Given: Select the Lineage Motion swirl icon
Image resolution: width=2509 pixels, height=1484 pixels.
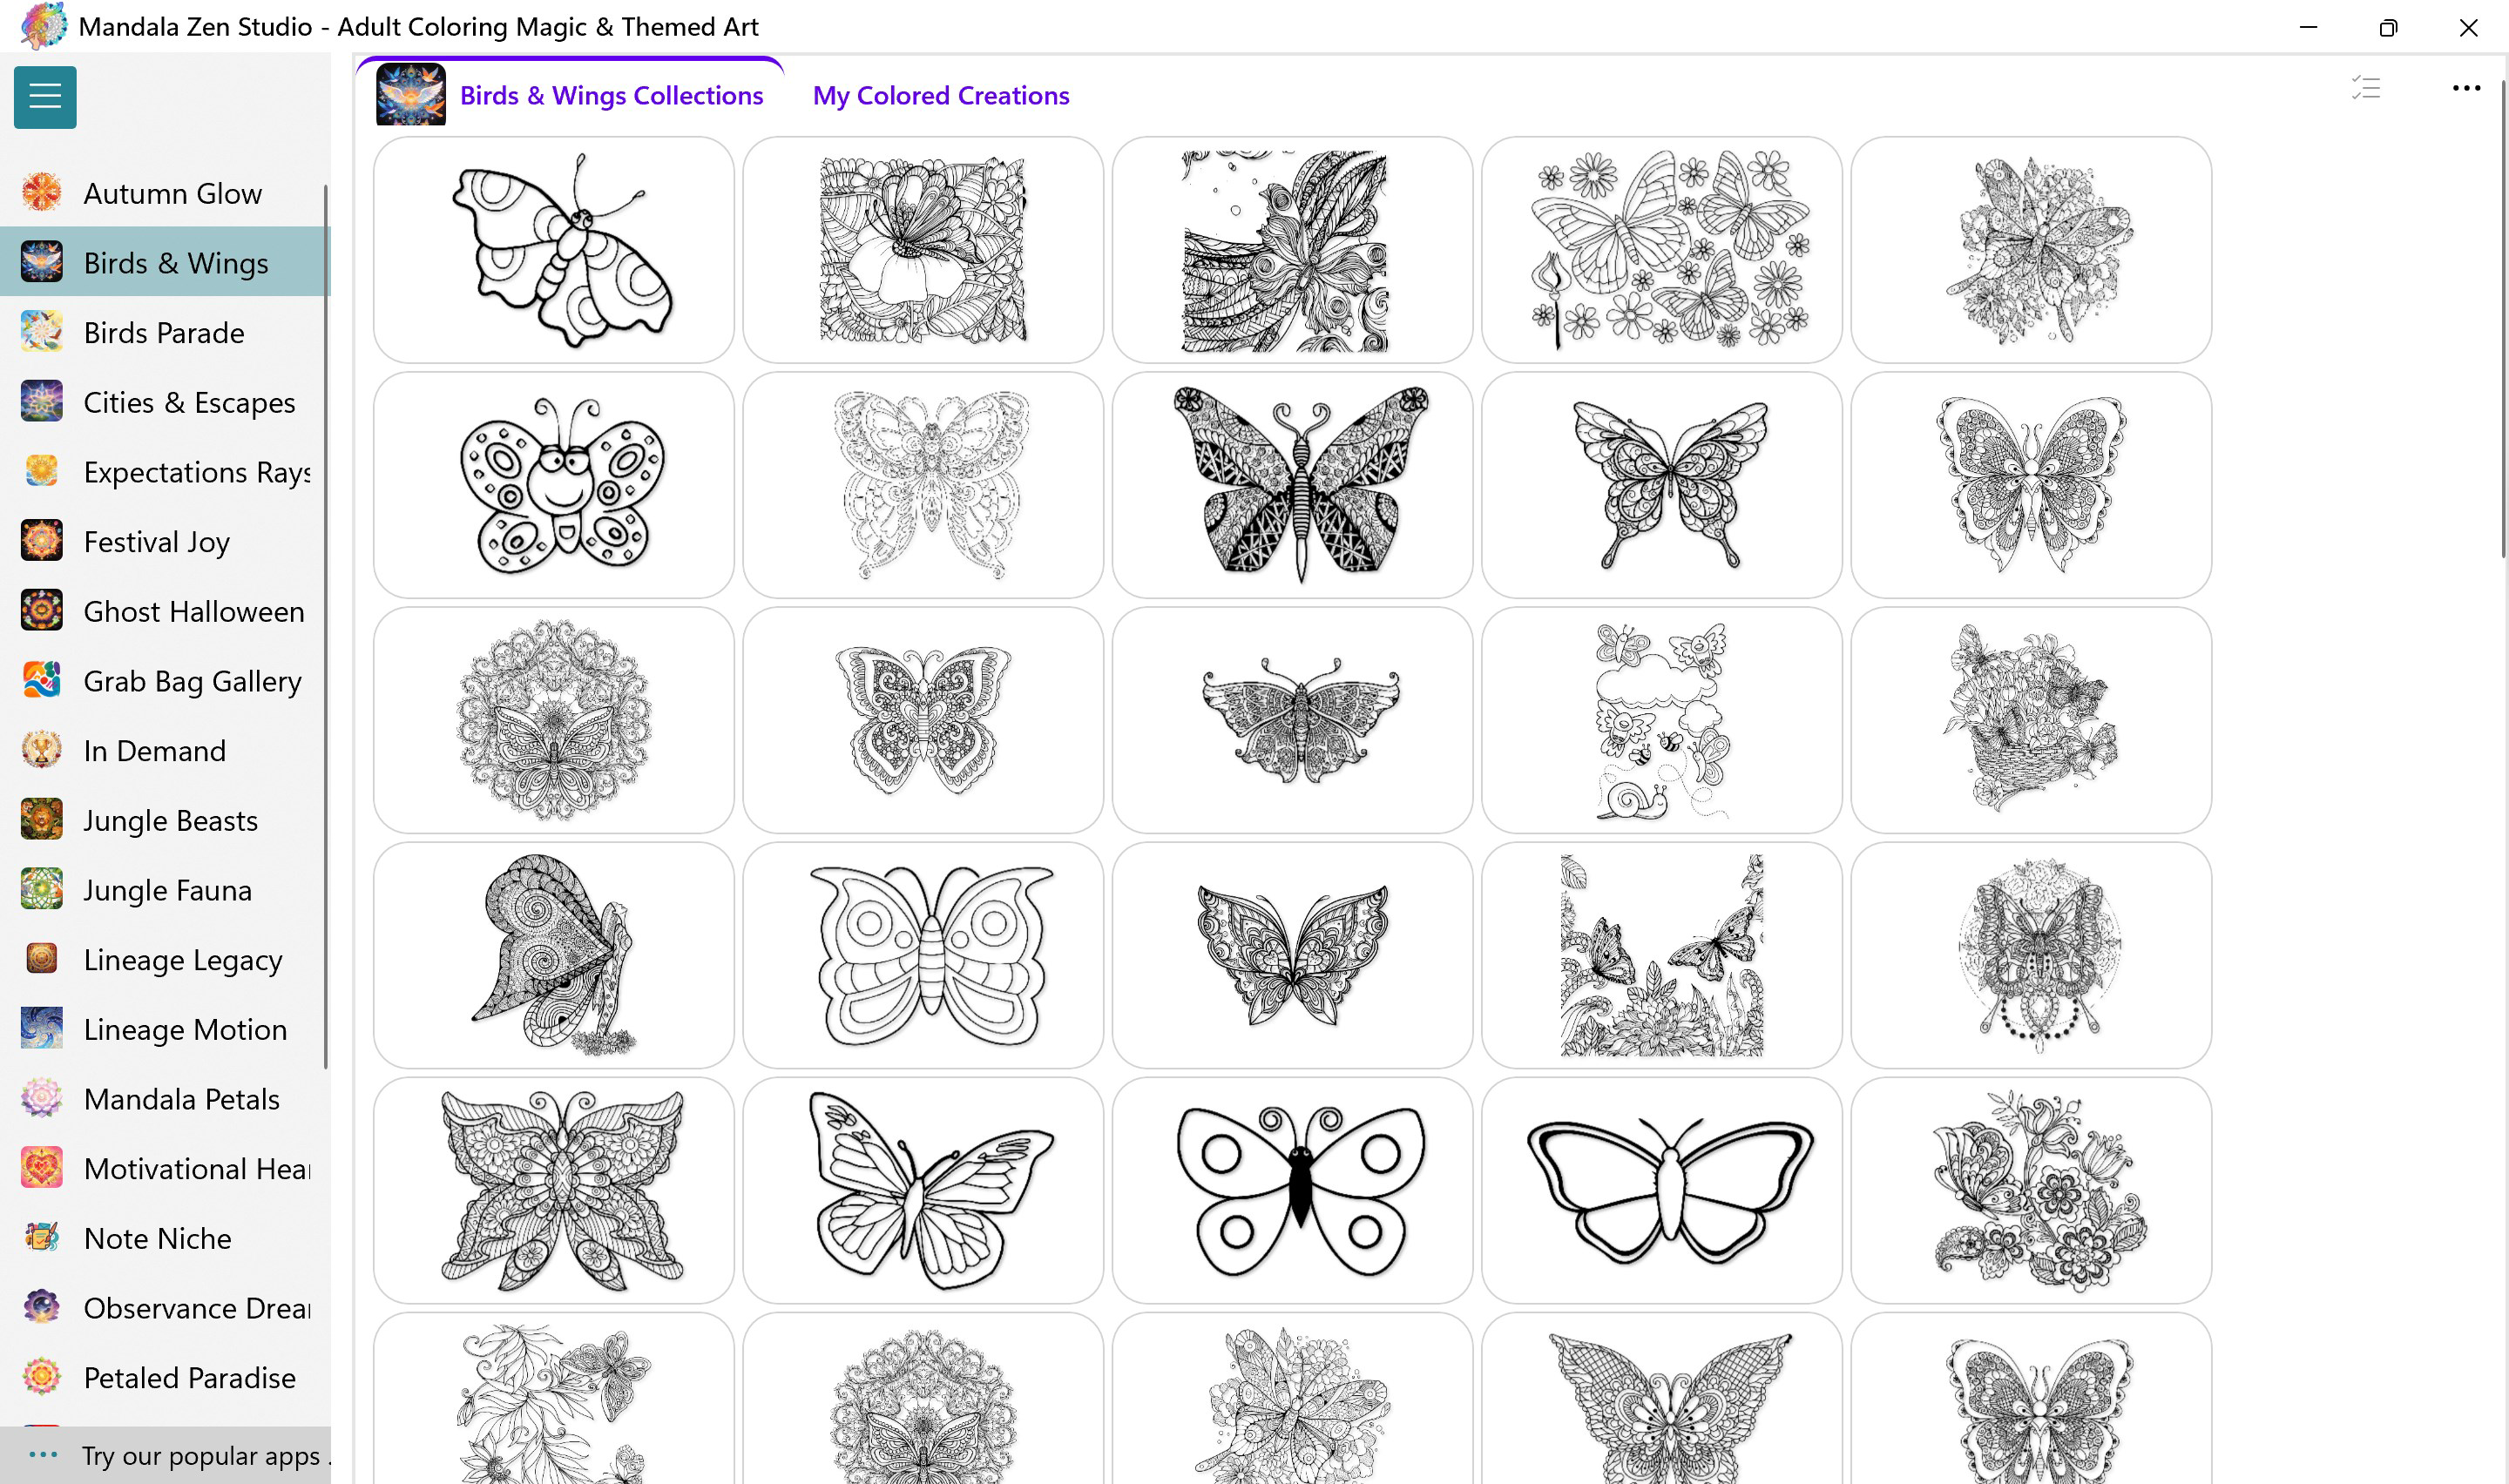Looking at the screenshot, I should point(41,1028).
